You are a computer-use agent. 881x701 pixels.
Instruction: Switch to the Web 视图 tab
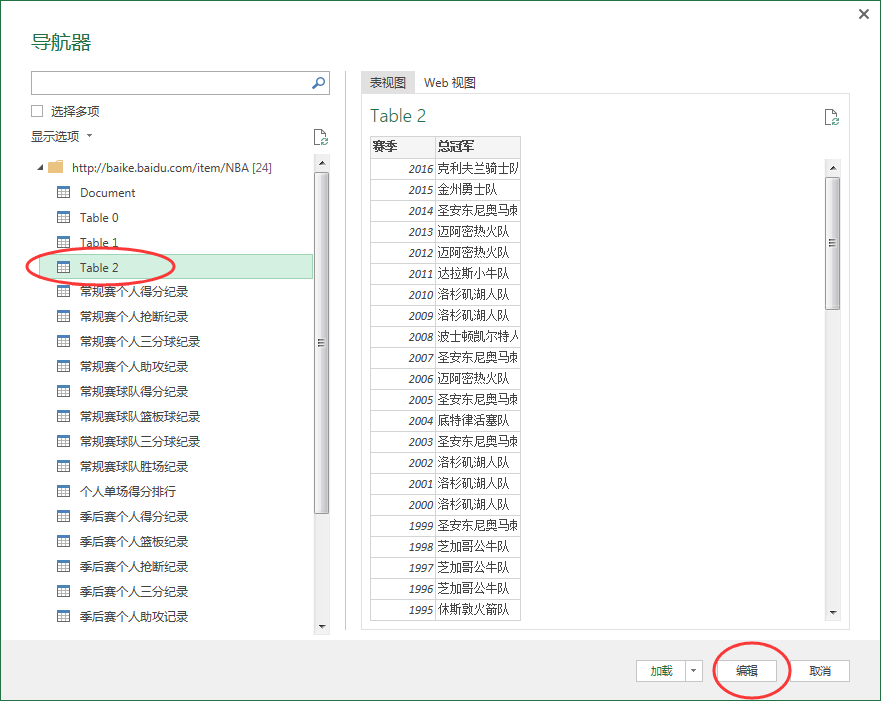pos(449,83)
